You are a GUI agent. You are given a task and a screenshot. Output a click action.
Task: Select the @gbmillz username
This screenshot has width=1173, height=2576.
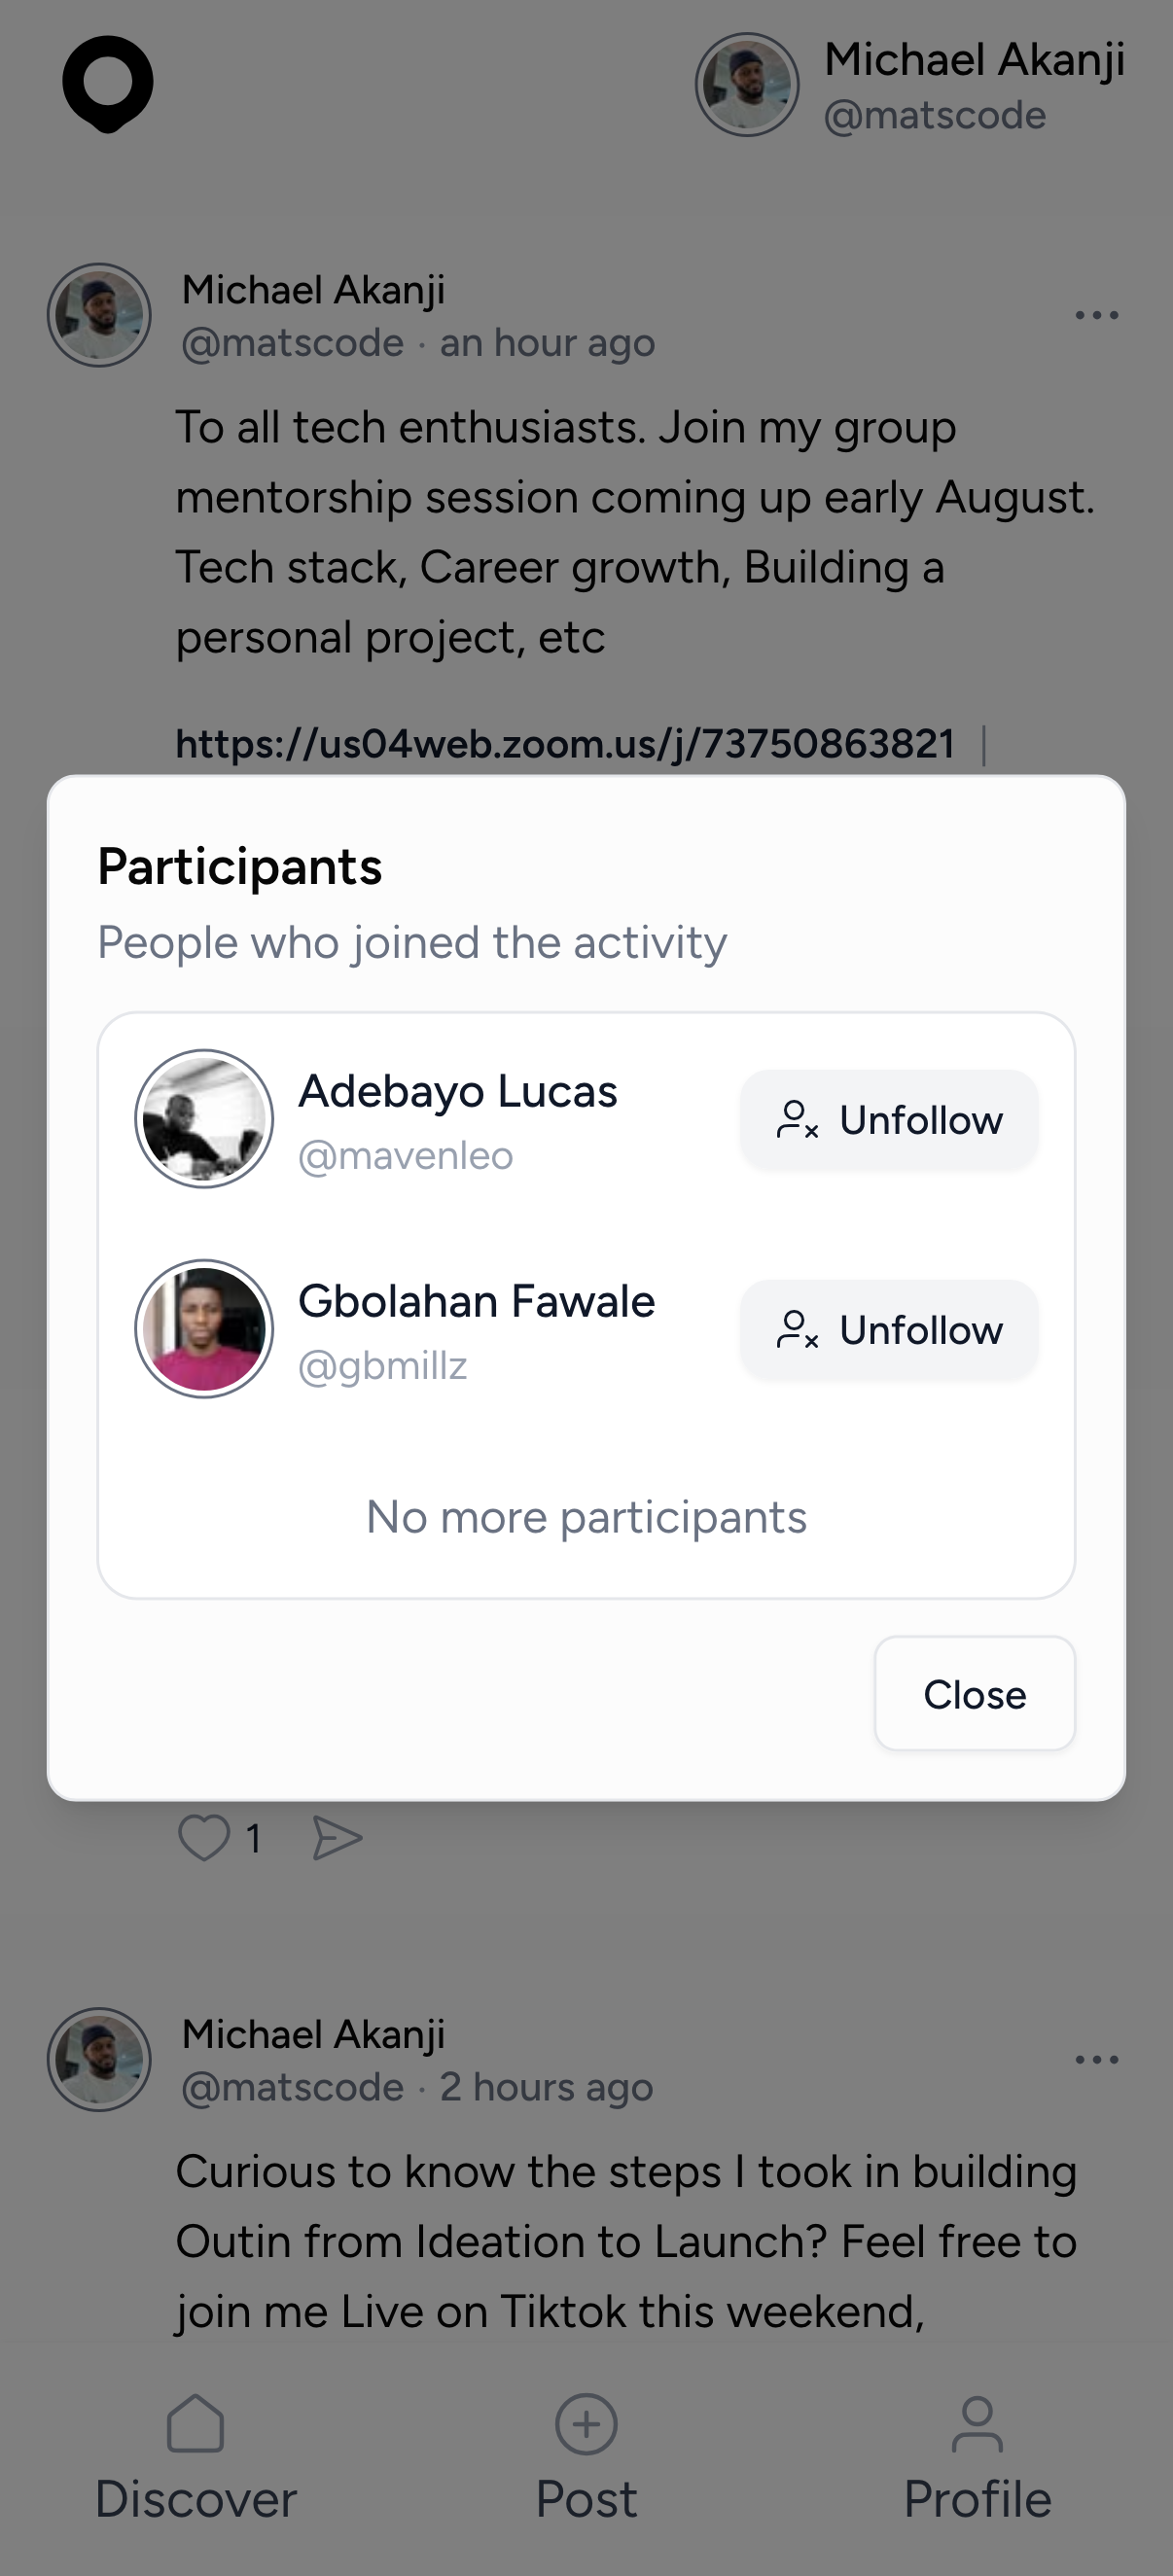[x=383, y=1366]
